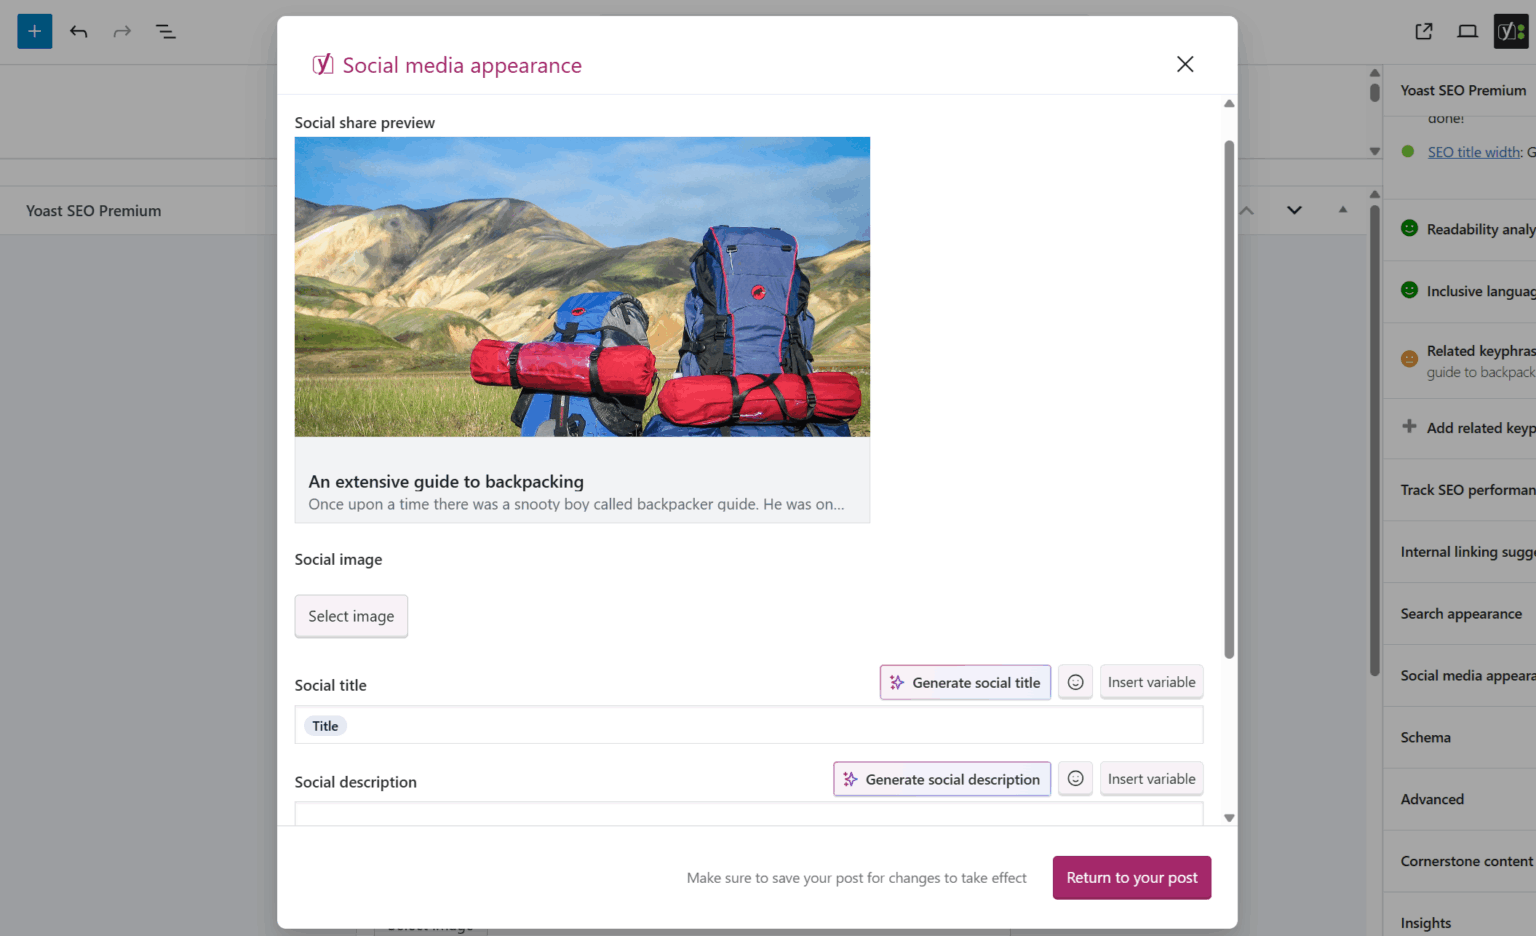Click the block inserter plus icon
This screenshot has height=936, width=1536.
(34, 31)
